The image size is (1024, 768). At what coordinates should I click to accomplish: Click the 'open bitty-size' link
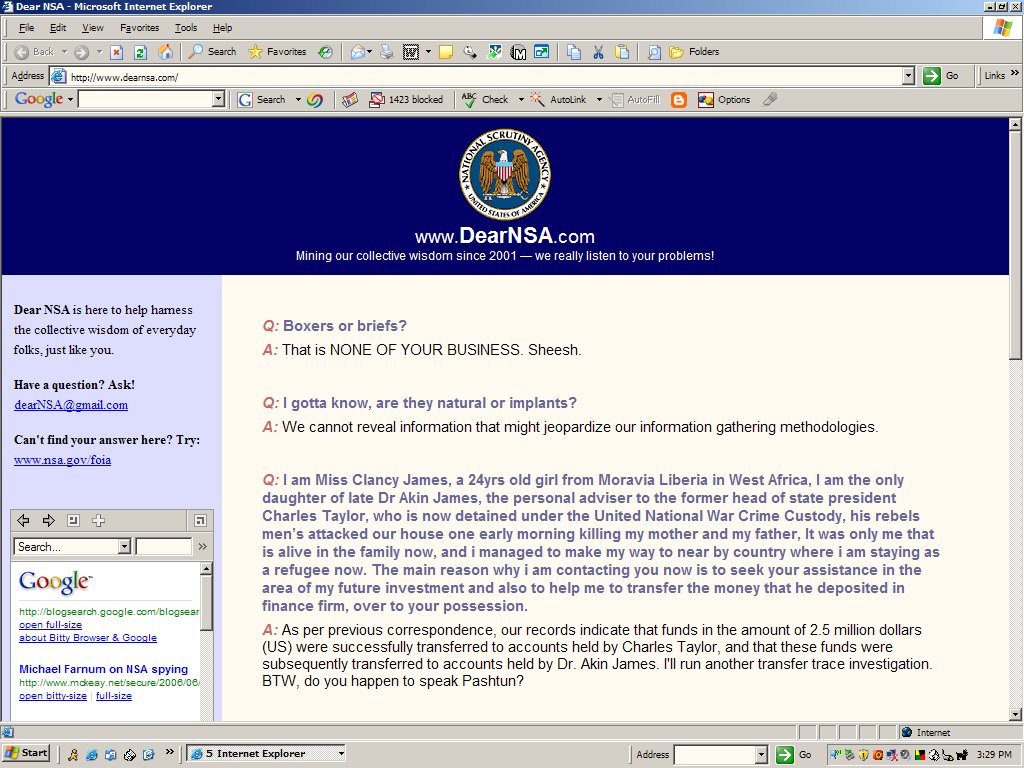pyautogui.click(x=52, y=696)
